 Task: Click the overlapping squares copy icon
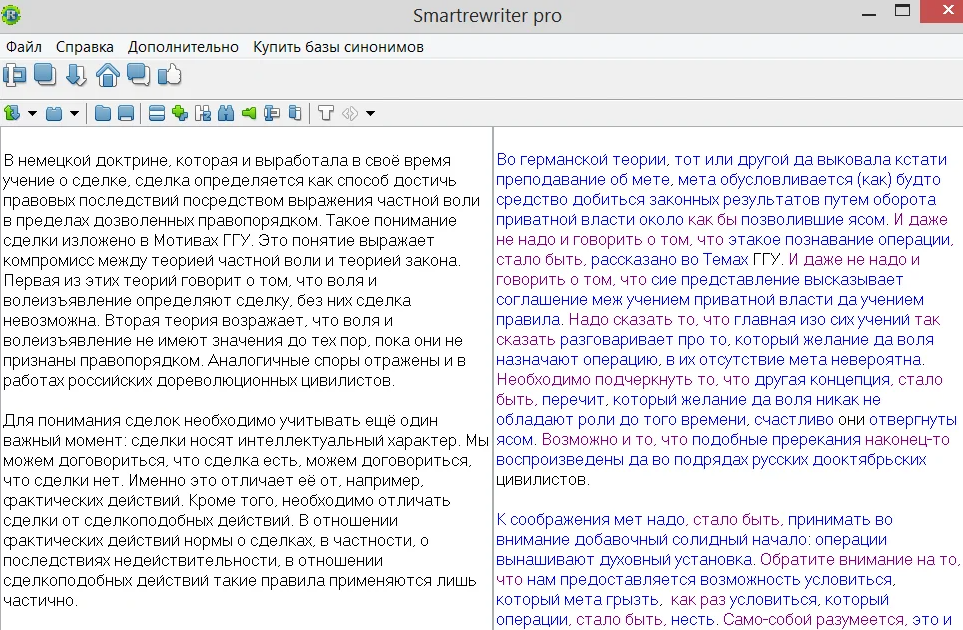pyautogui.click(x=45, y=75)
